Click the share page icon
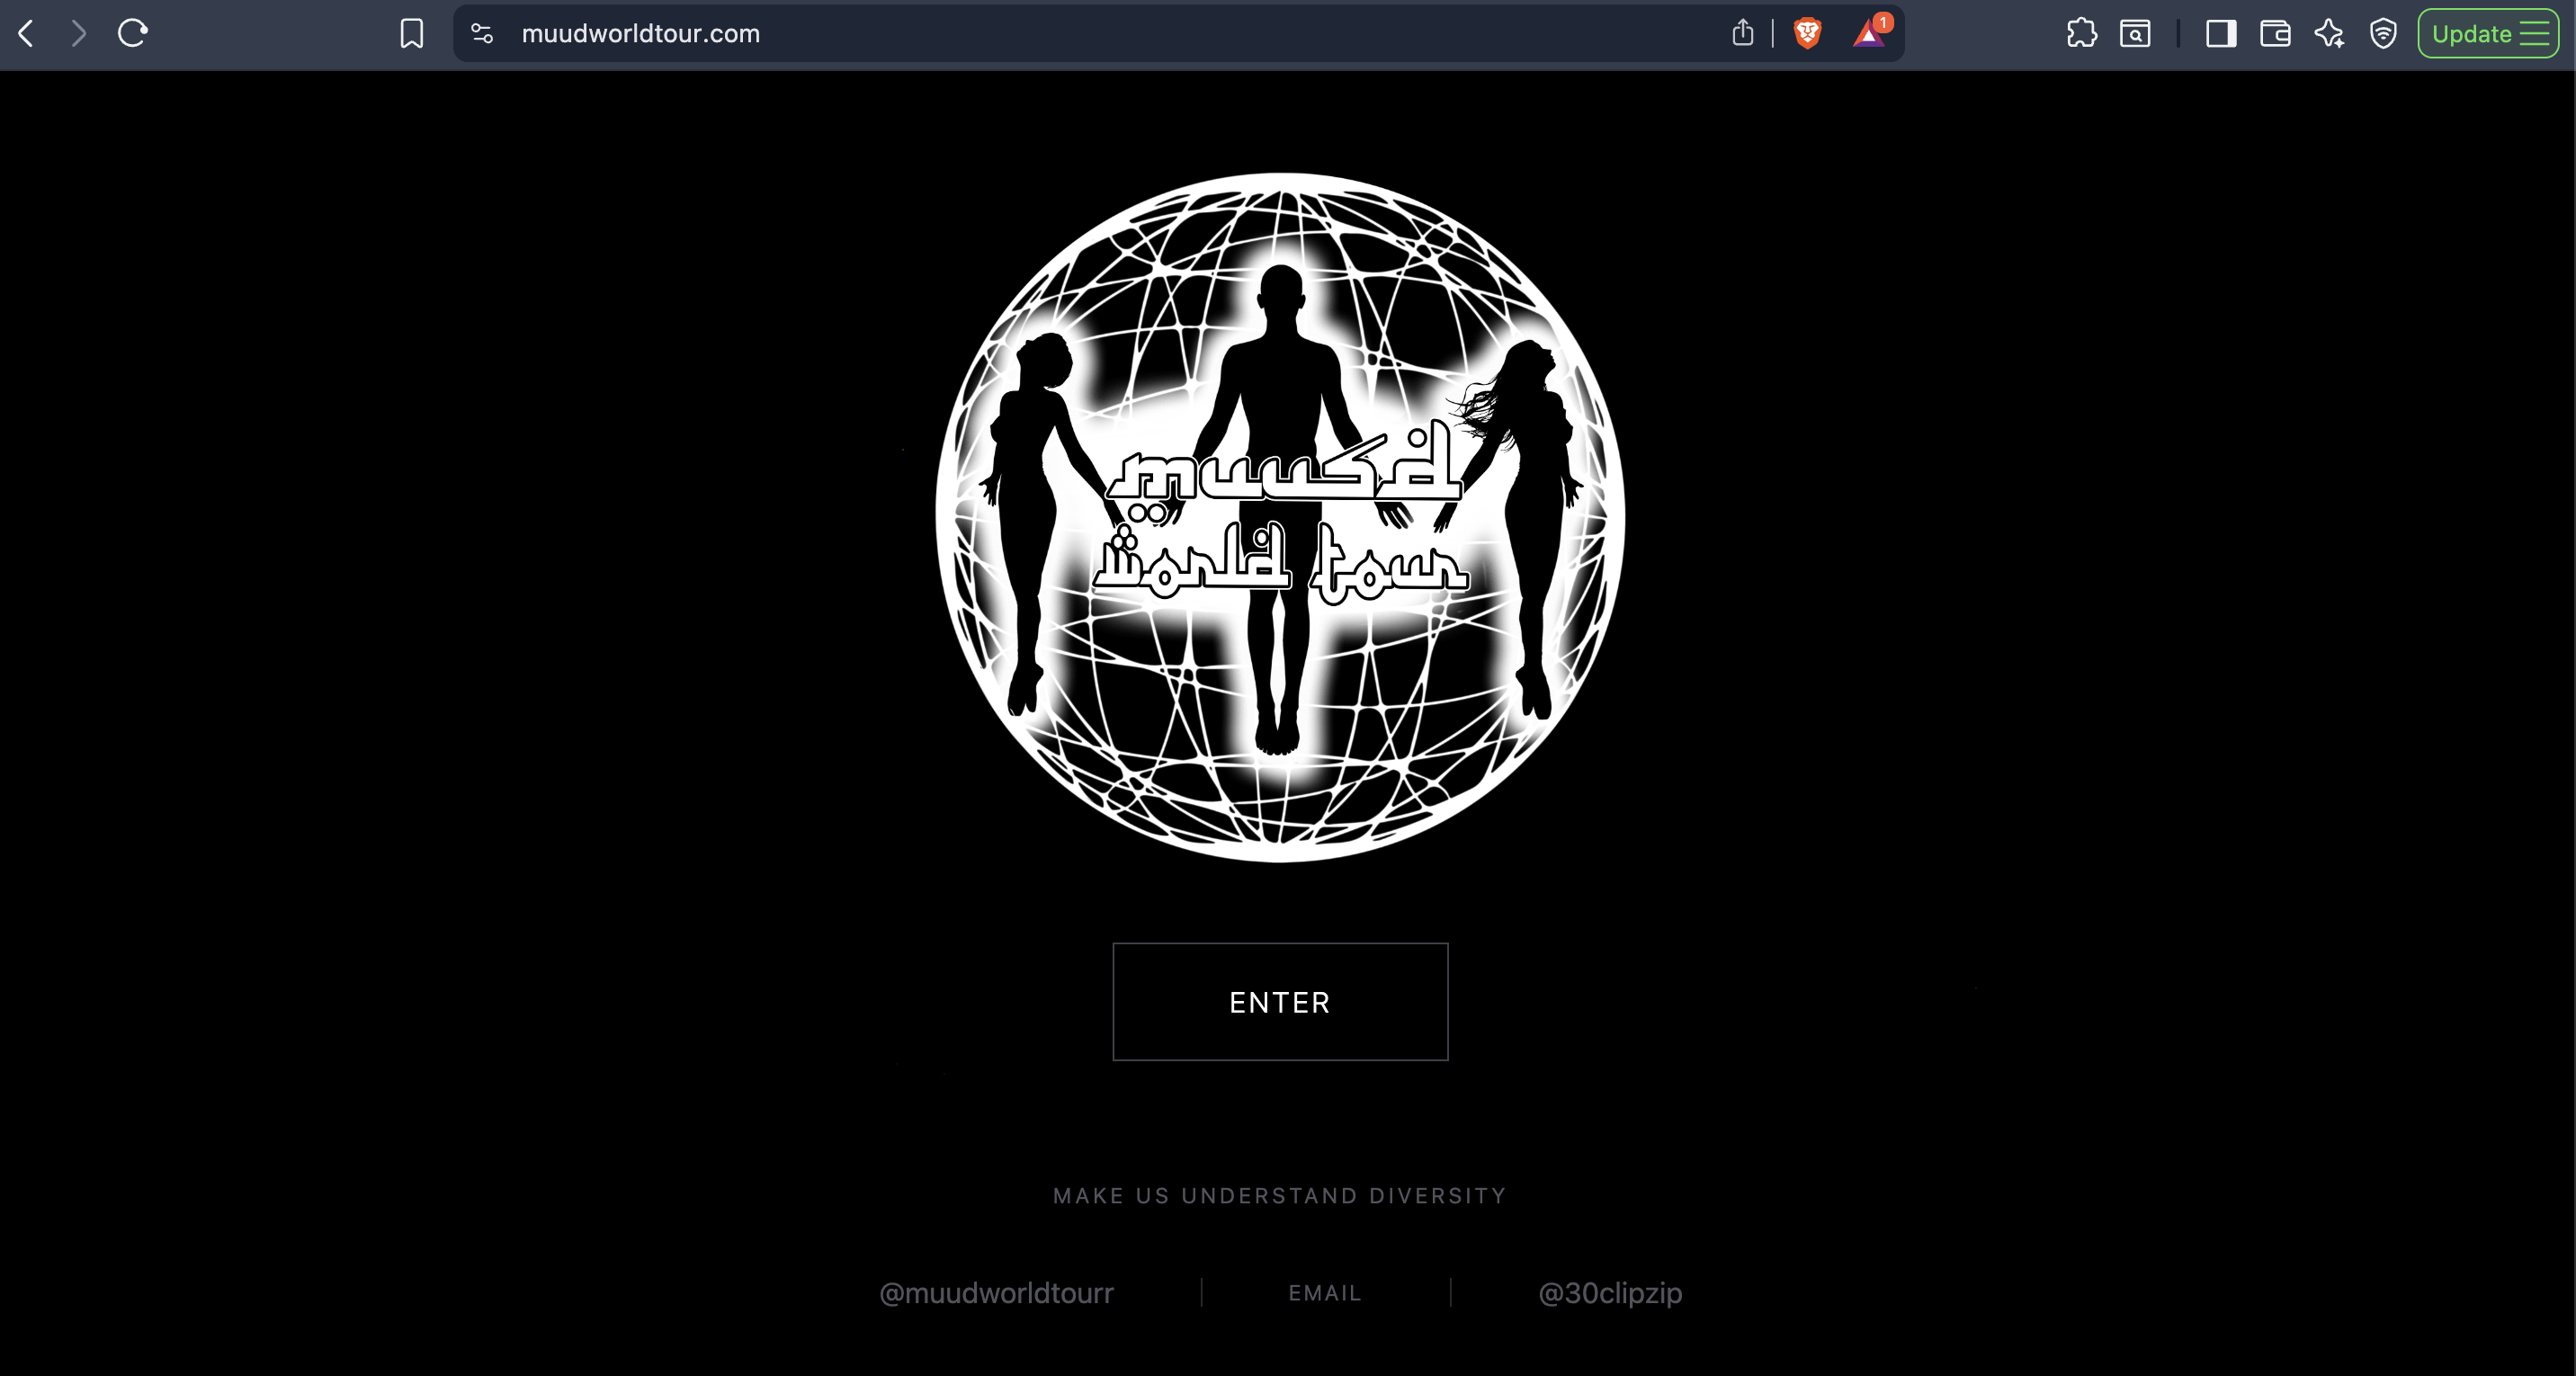 tap(1742, 34)
